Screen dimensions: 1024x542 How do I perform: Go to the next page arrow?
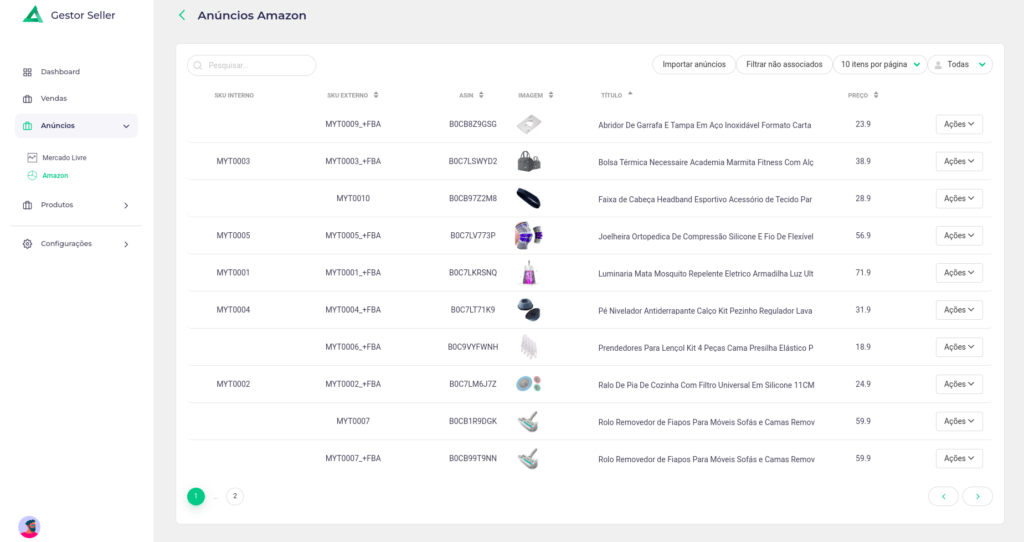[977, 496]
